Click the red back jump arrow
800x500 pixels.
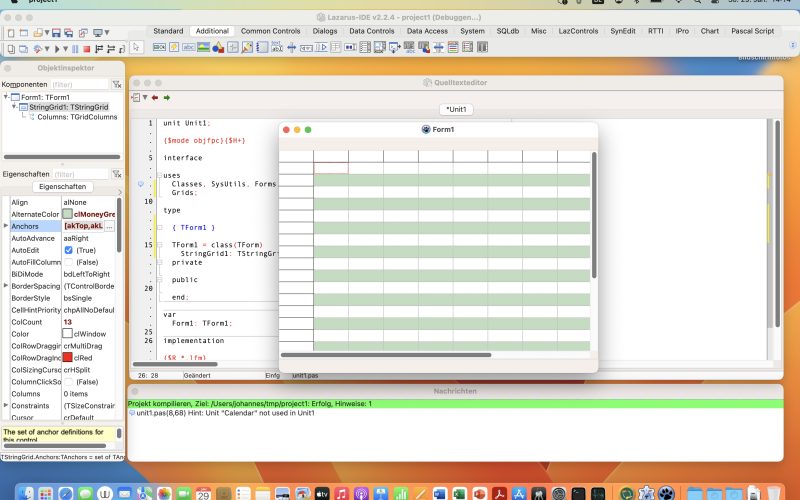point(155,97)
